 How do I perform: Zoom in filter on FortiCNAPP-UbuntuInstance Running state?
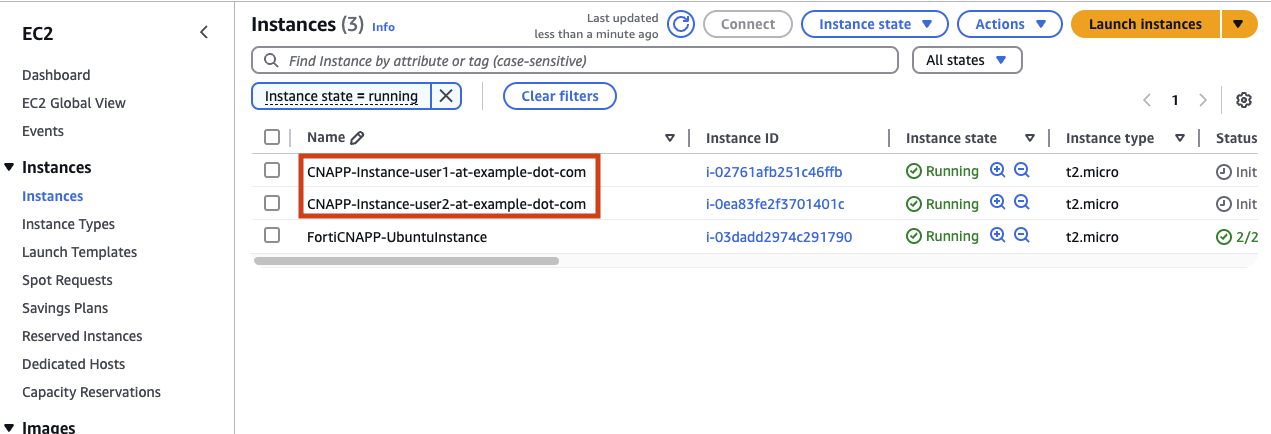[997, 236]
